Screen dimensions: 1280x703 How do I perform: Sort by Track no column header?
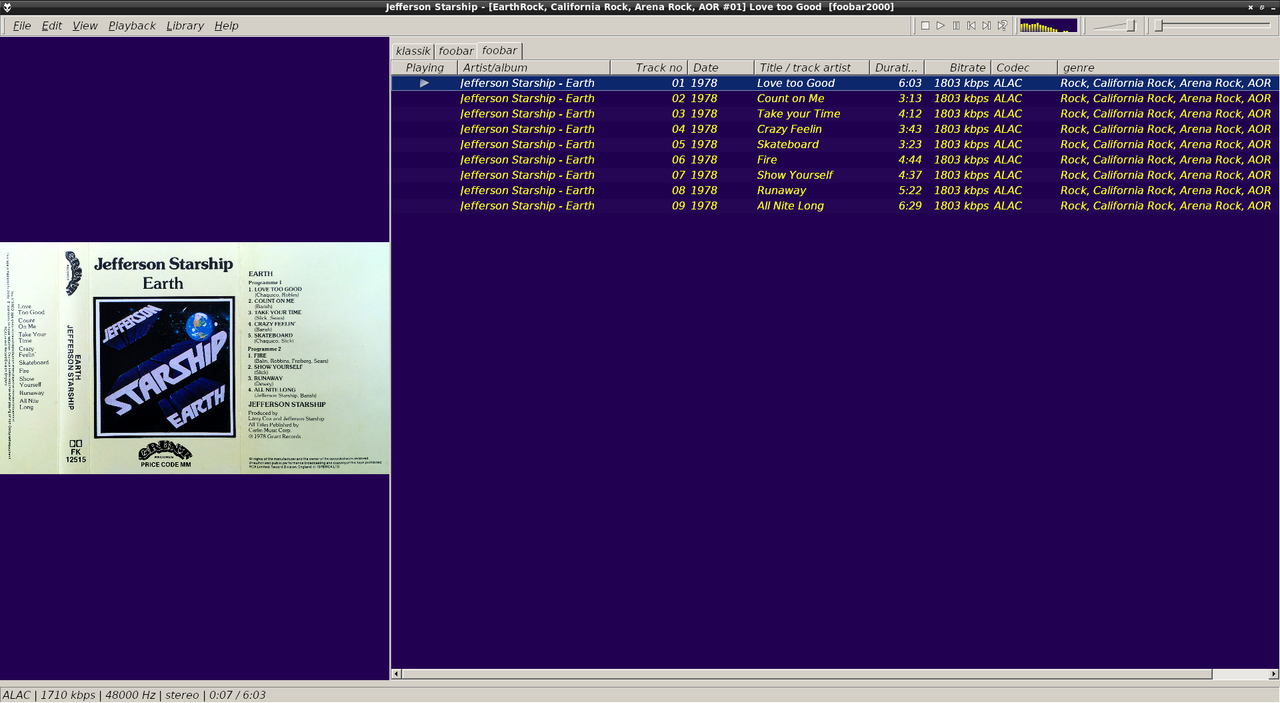(x=649, y=67)
